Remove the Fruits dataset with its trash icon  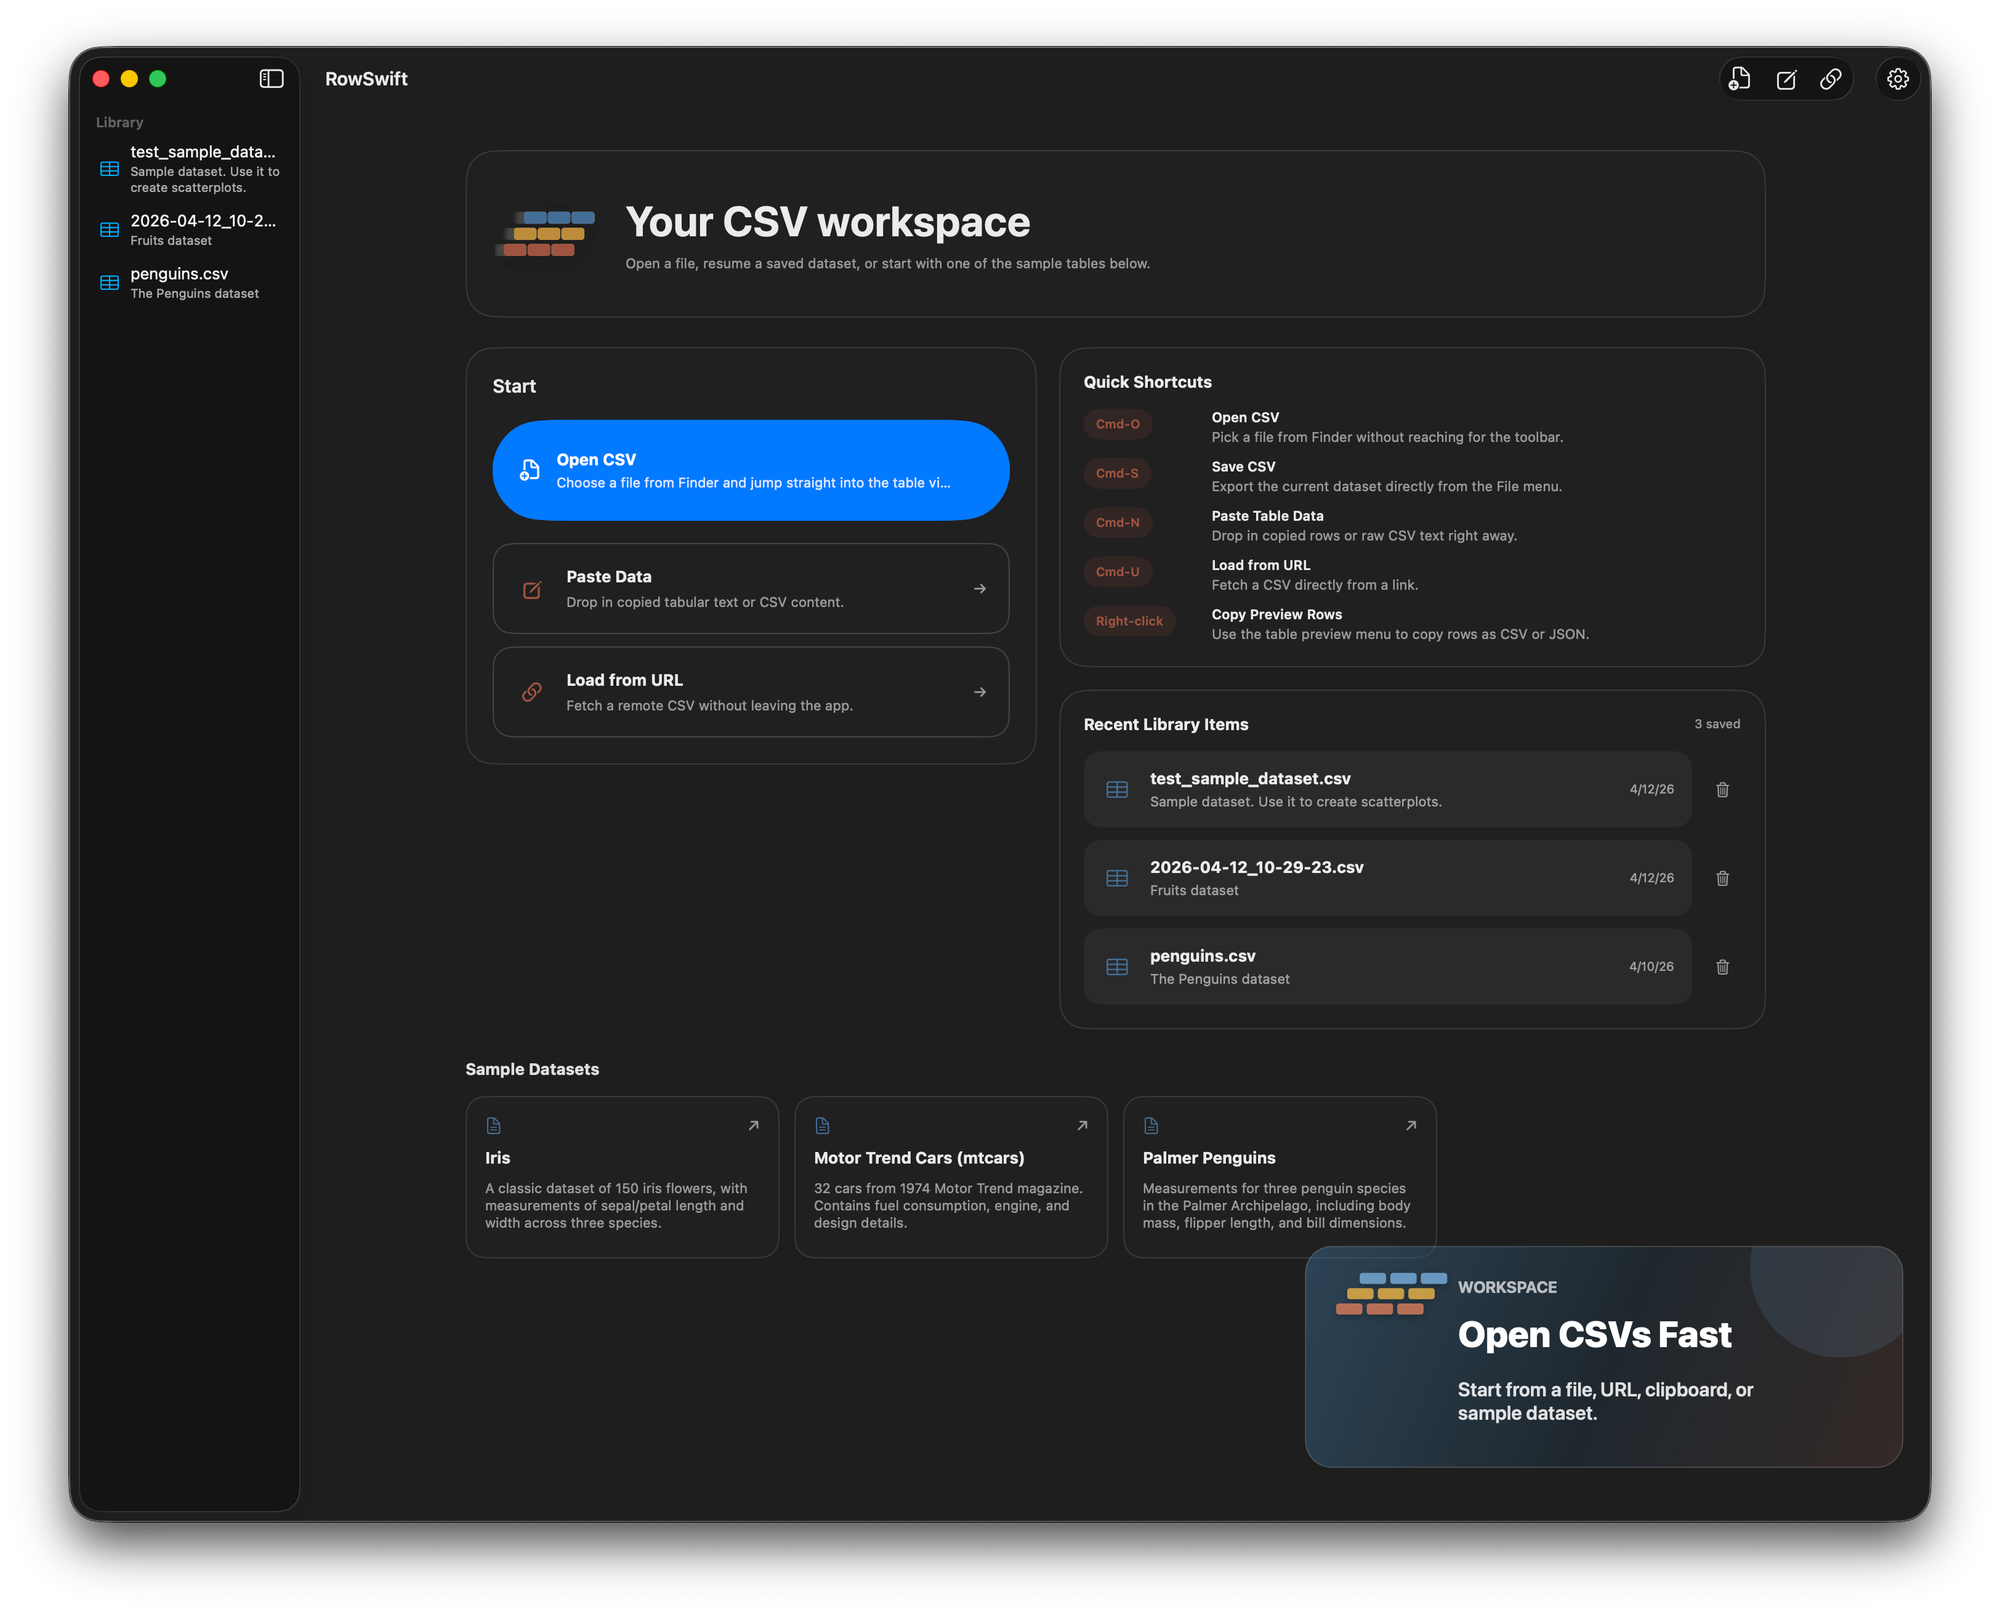pyautogui.click(x=1722, y=878)
